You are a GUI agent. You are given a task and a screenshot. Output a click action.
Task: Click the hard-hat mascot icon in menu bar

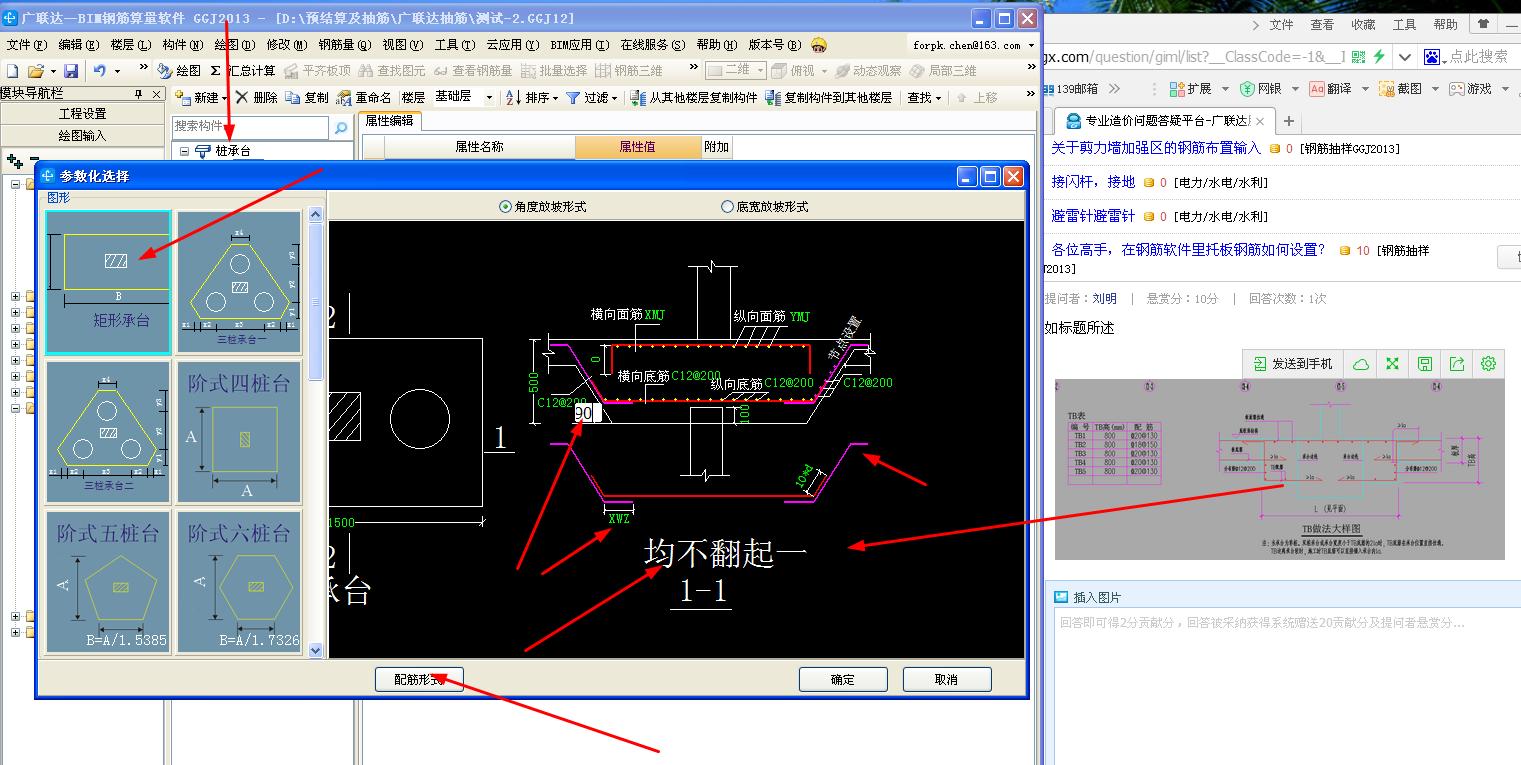click(819, 45)
